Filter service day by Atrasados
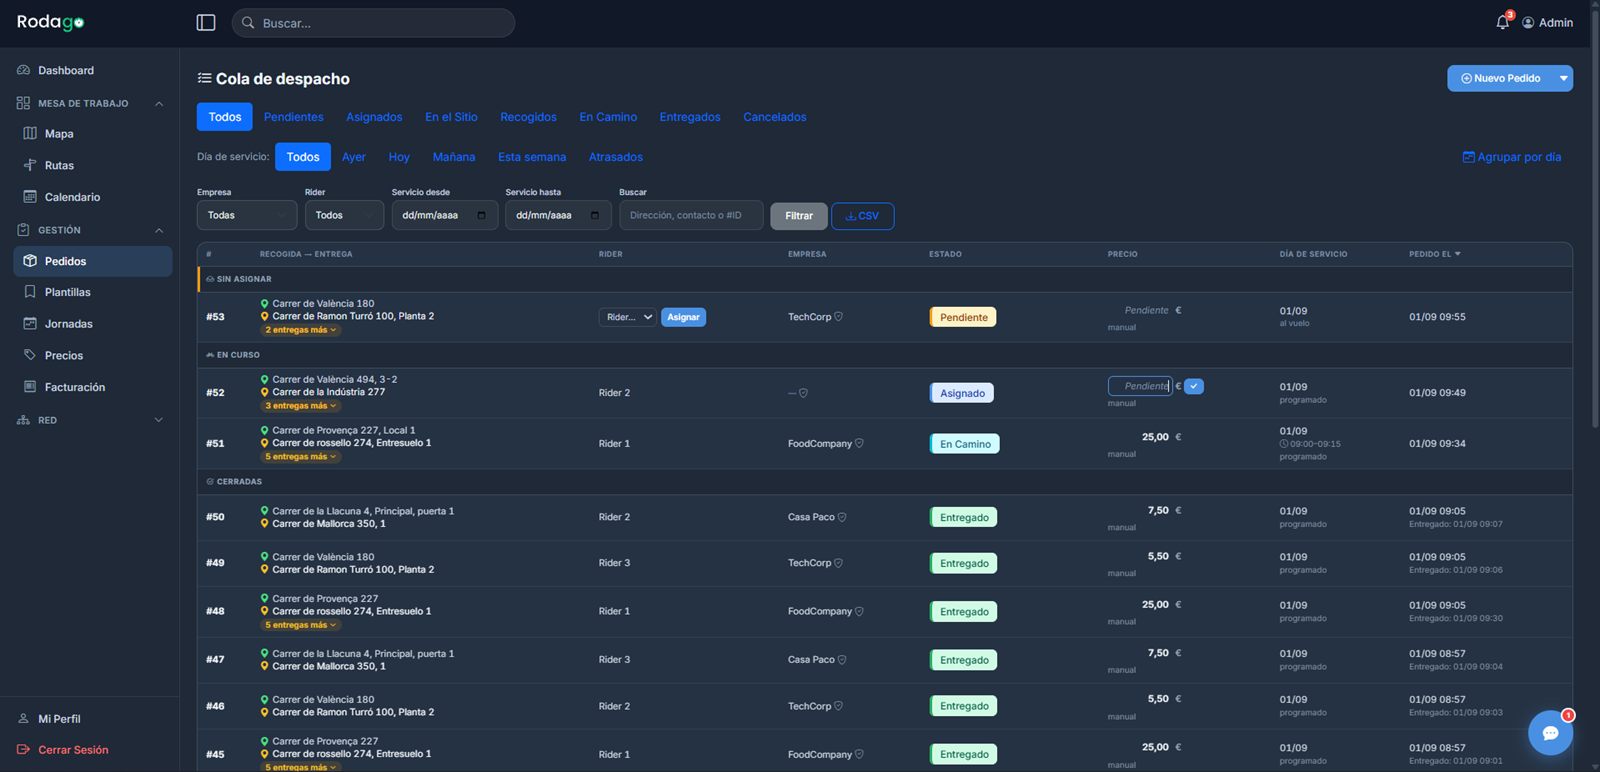 [616, 157]
